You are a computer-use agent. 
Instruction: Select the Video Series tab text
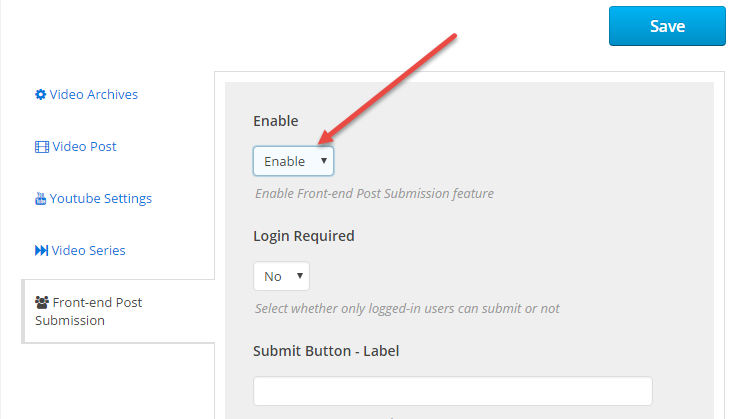[88, 250]
